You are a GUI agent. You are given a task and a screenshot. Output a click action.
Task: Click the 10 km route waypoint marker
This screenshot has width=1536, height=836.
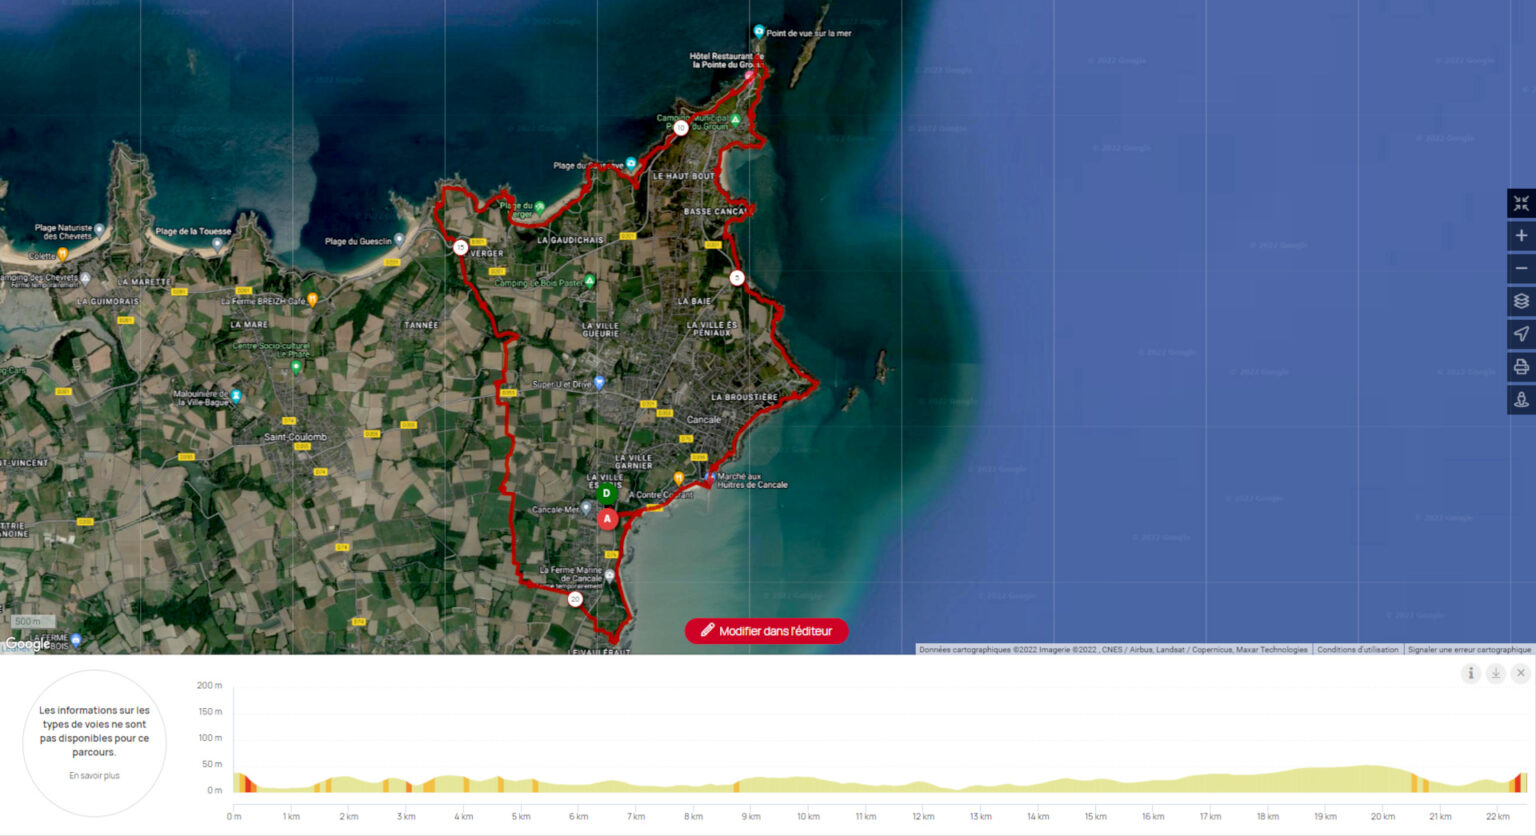pos(681,128)
